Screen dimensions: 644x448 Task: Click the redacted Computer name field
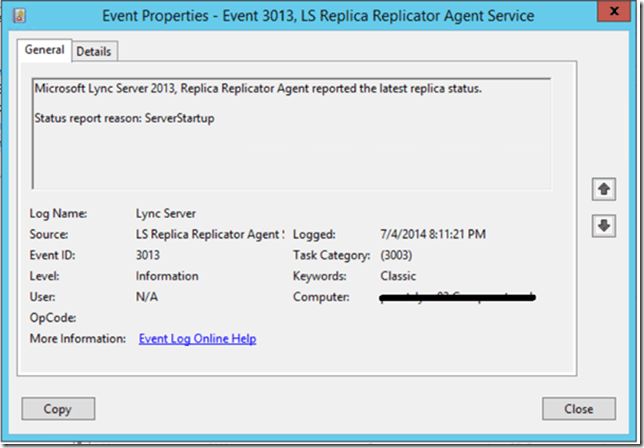pyautogui.click(x=456, y=297)
